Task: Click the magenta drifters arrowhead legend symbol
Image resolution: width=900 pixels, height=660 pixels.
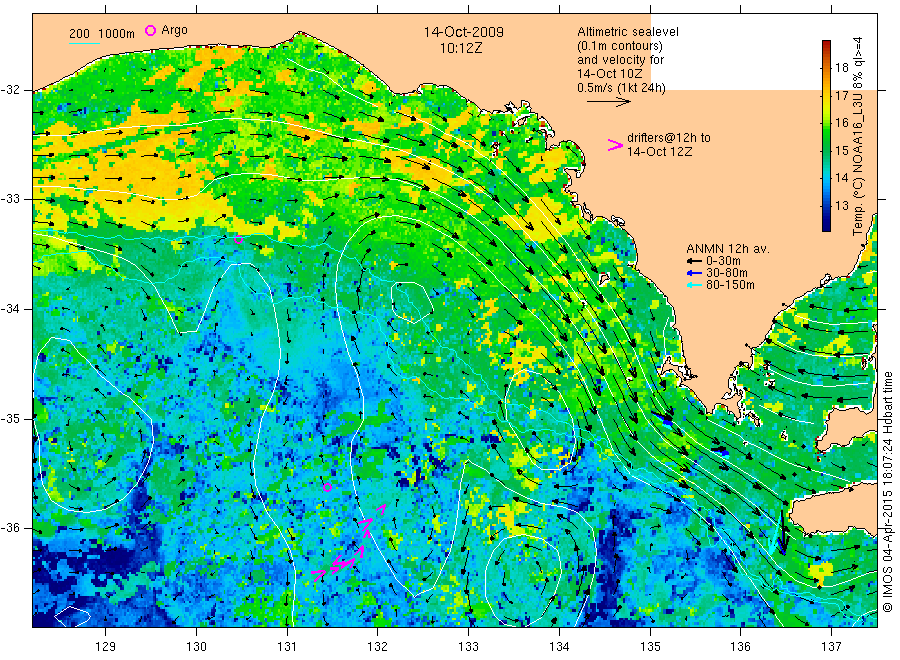Action: pos(615,145)
